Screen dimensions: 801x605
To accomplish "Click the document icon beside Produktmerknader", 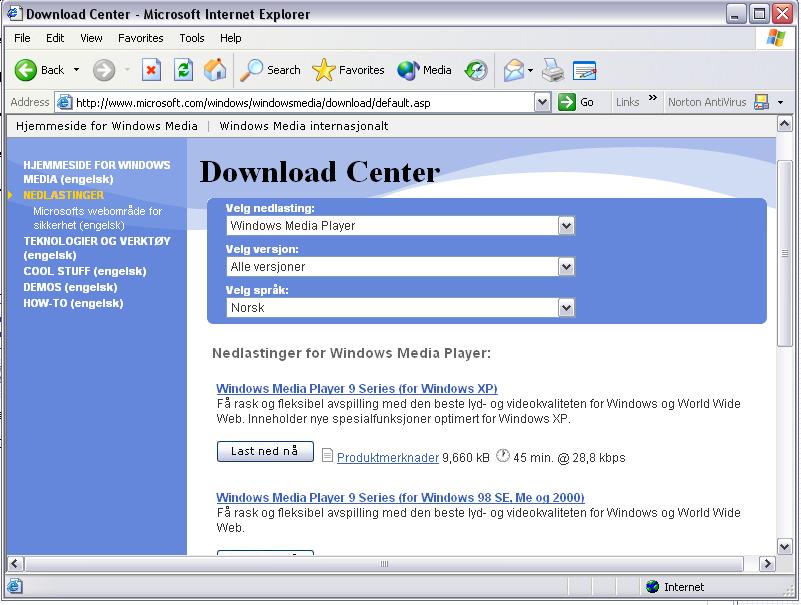I will click(327, 455).
